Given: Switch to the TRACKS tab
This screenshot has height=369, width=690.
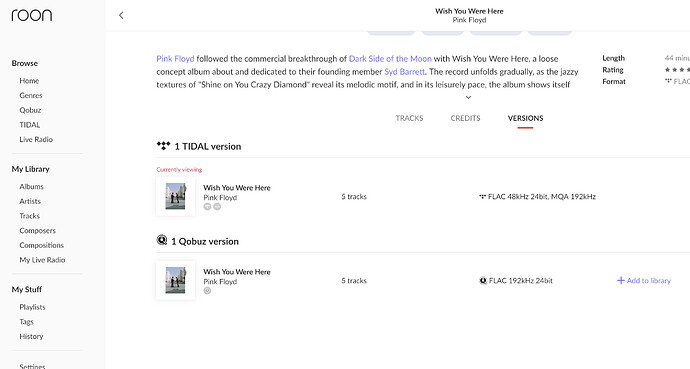Looking at the screenshot, I should [409, 118].
